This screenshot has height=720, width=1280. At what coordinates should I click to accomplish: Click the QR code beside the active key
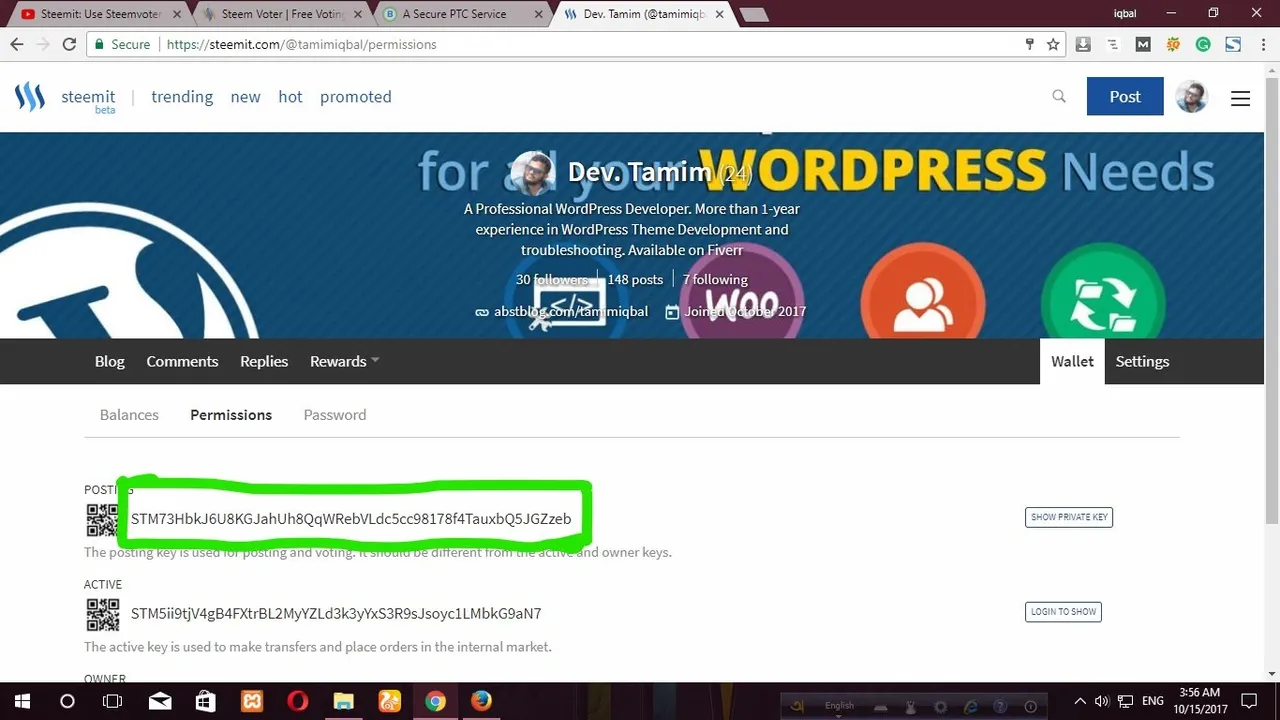click(x=102, y=614)
